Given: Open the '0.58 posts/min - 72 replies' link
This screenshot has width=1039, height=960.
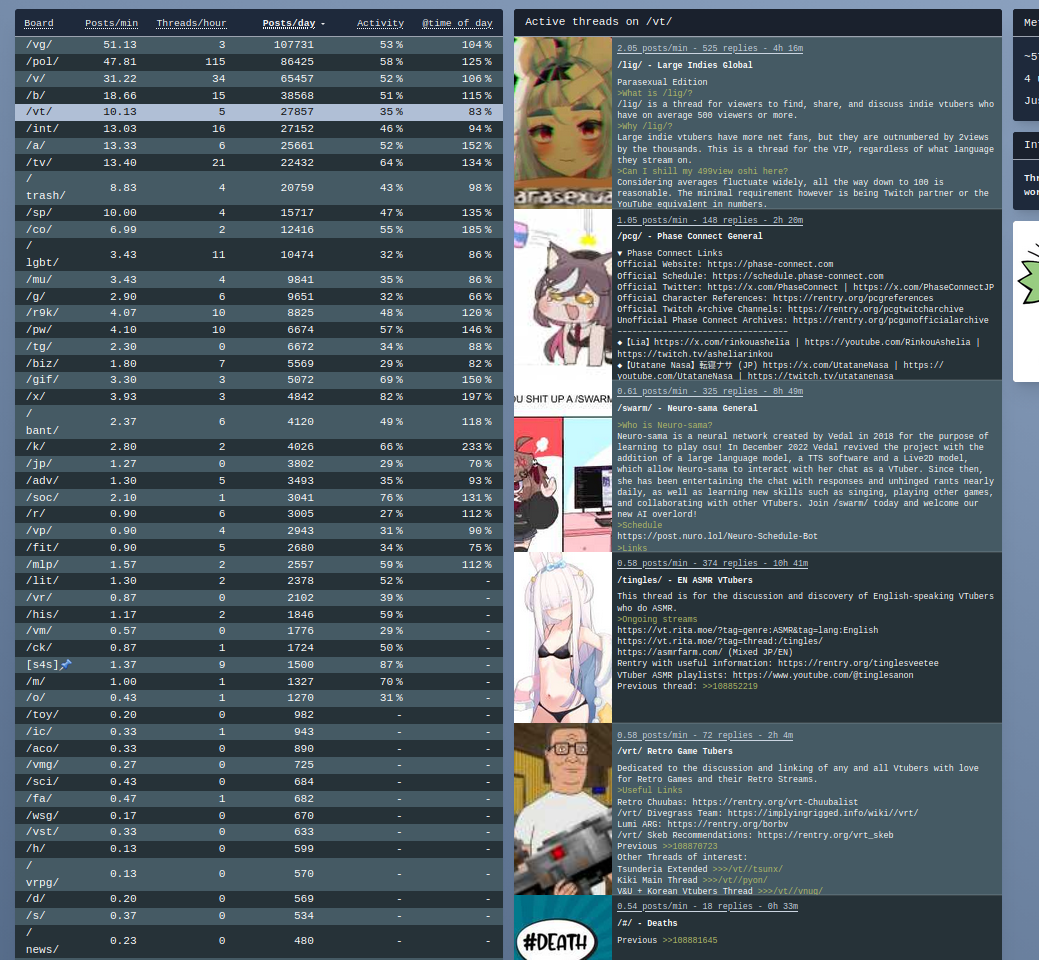Looking at the screenshot, I should tap(705, 735).
